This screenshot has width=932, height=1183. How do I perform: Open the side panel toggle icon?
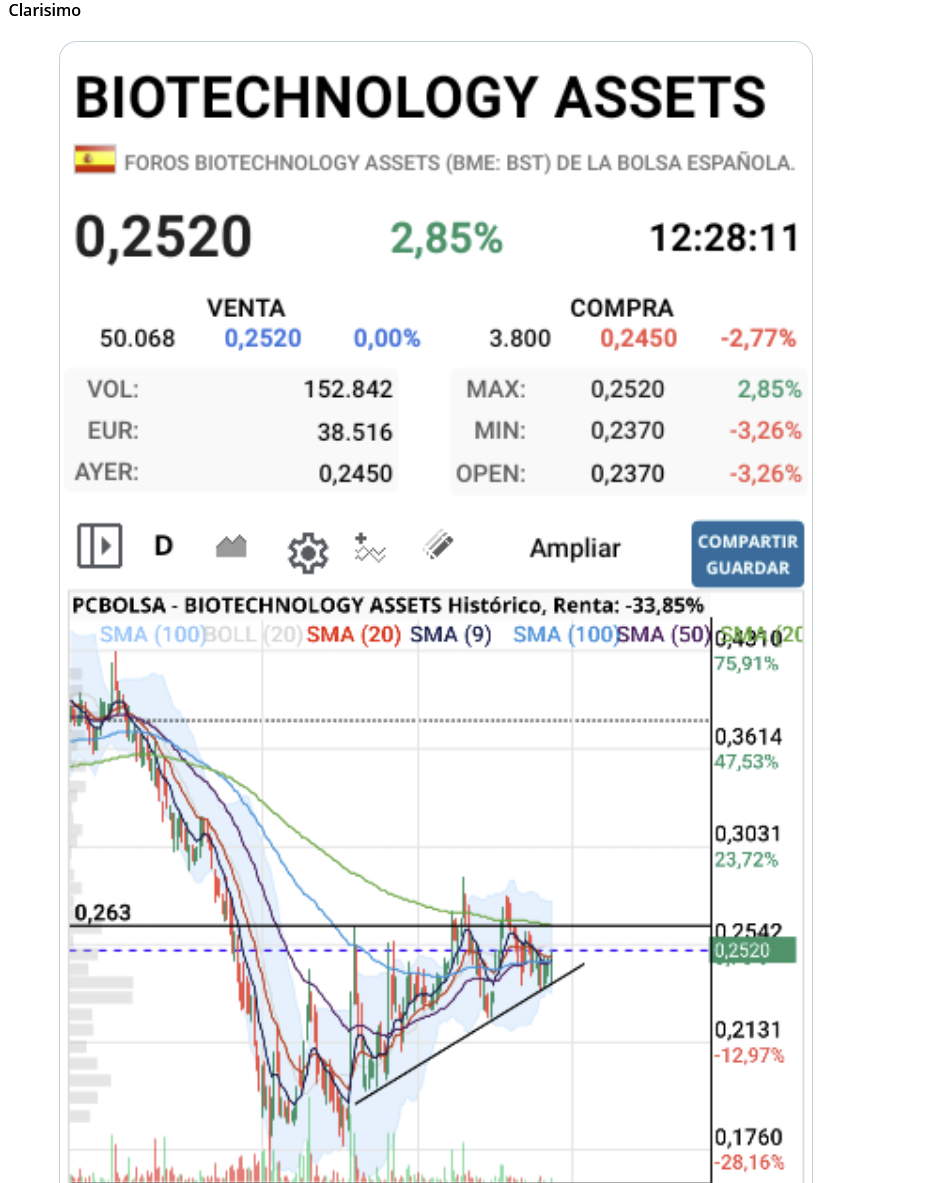tap(100, 545)
